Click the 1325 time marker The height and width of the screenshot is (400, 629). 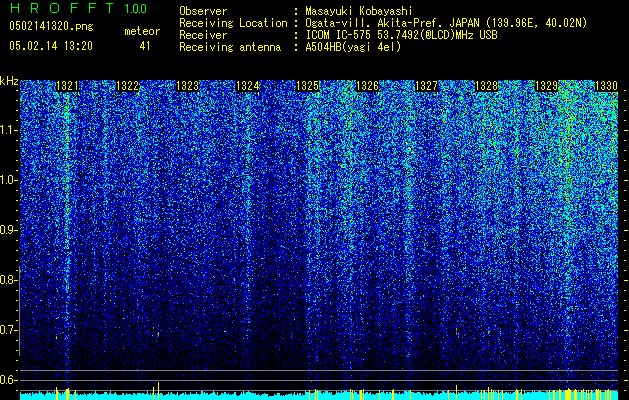pos(307,86)
